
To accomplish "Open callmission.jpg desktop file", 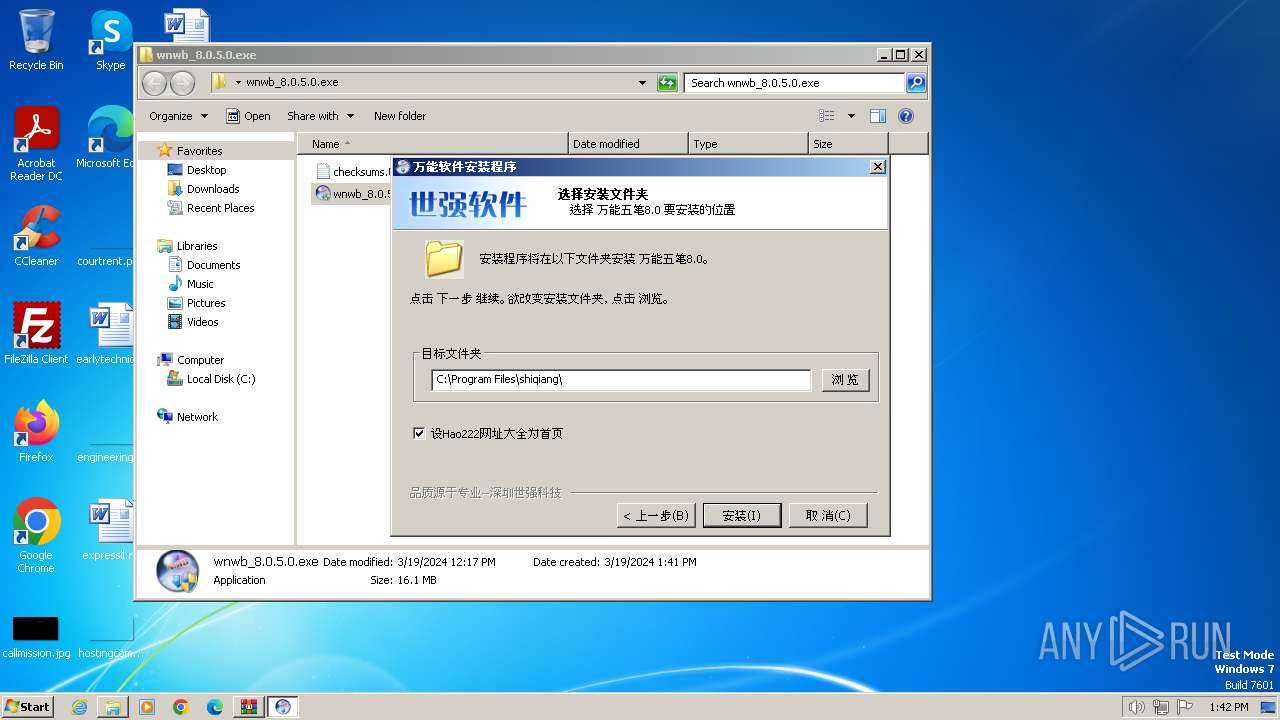I will [x=36, y=636].
